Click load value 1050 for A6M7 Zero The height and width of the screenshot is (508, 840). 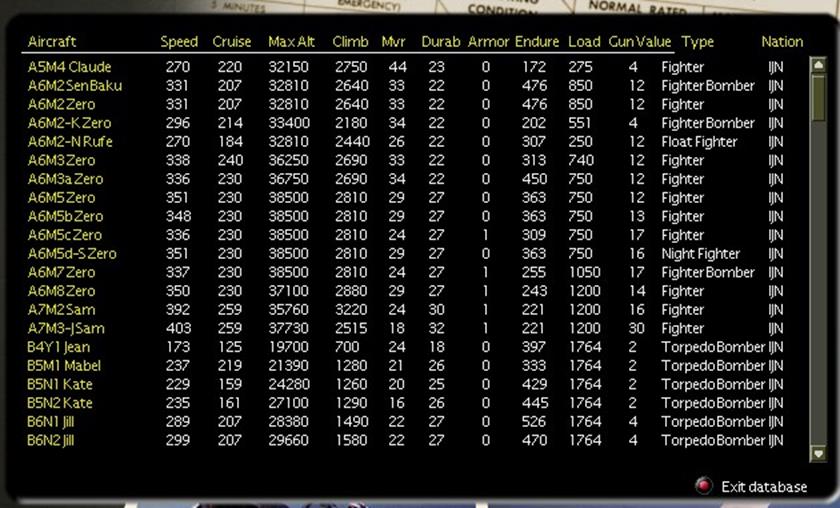coord(584,273)
